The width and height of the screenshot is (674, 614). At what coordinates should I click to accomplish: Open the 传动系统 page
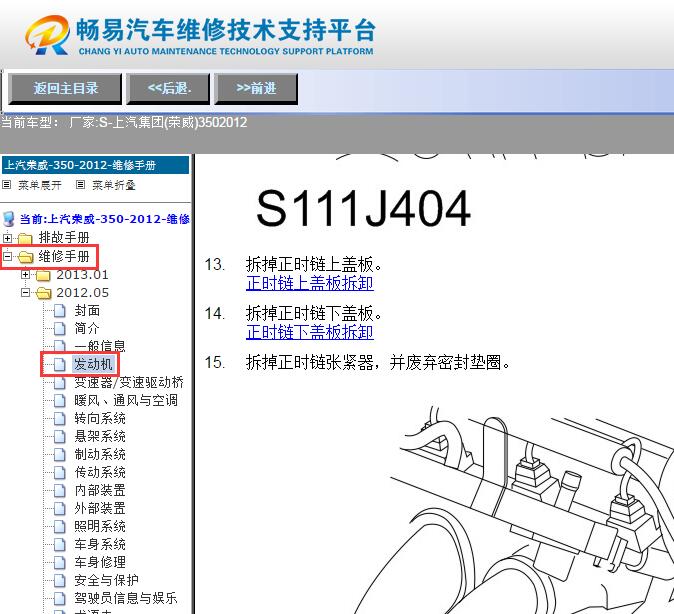100,473
